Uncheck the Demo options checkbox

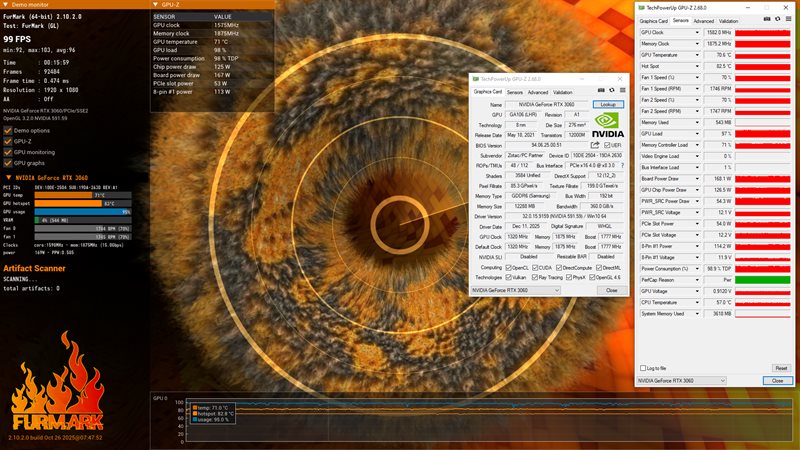7,131
